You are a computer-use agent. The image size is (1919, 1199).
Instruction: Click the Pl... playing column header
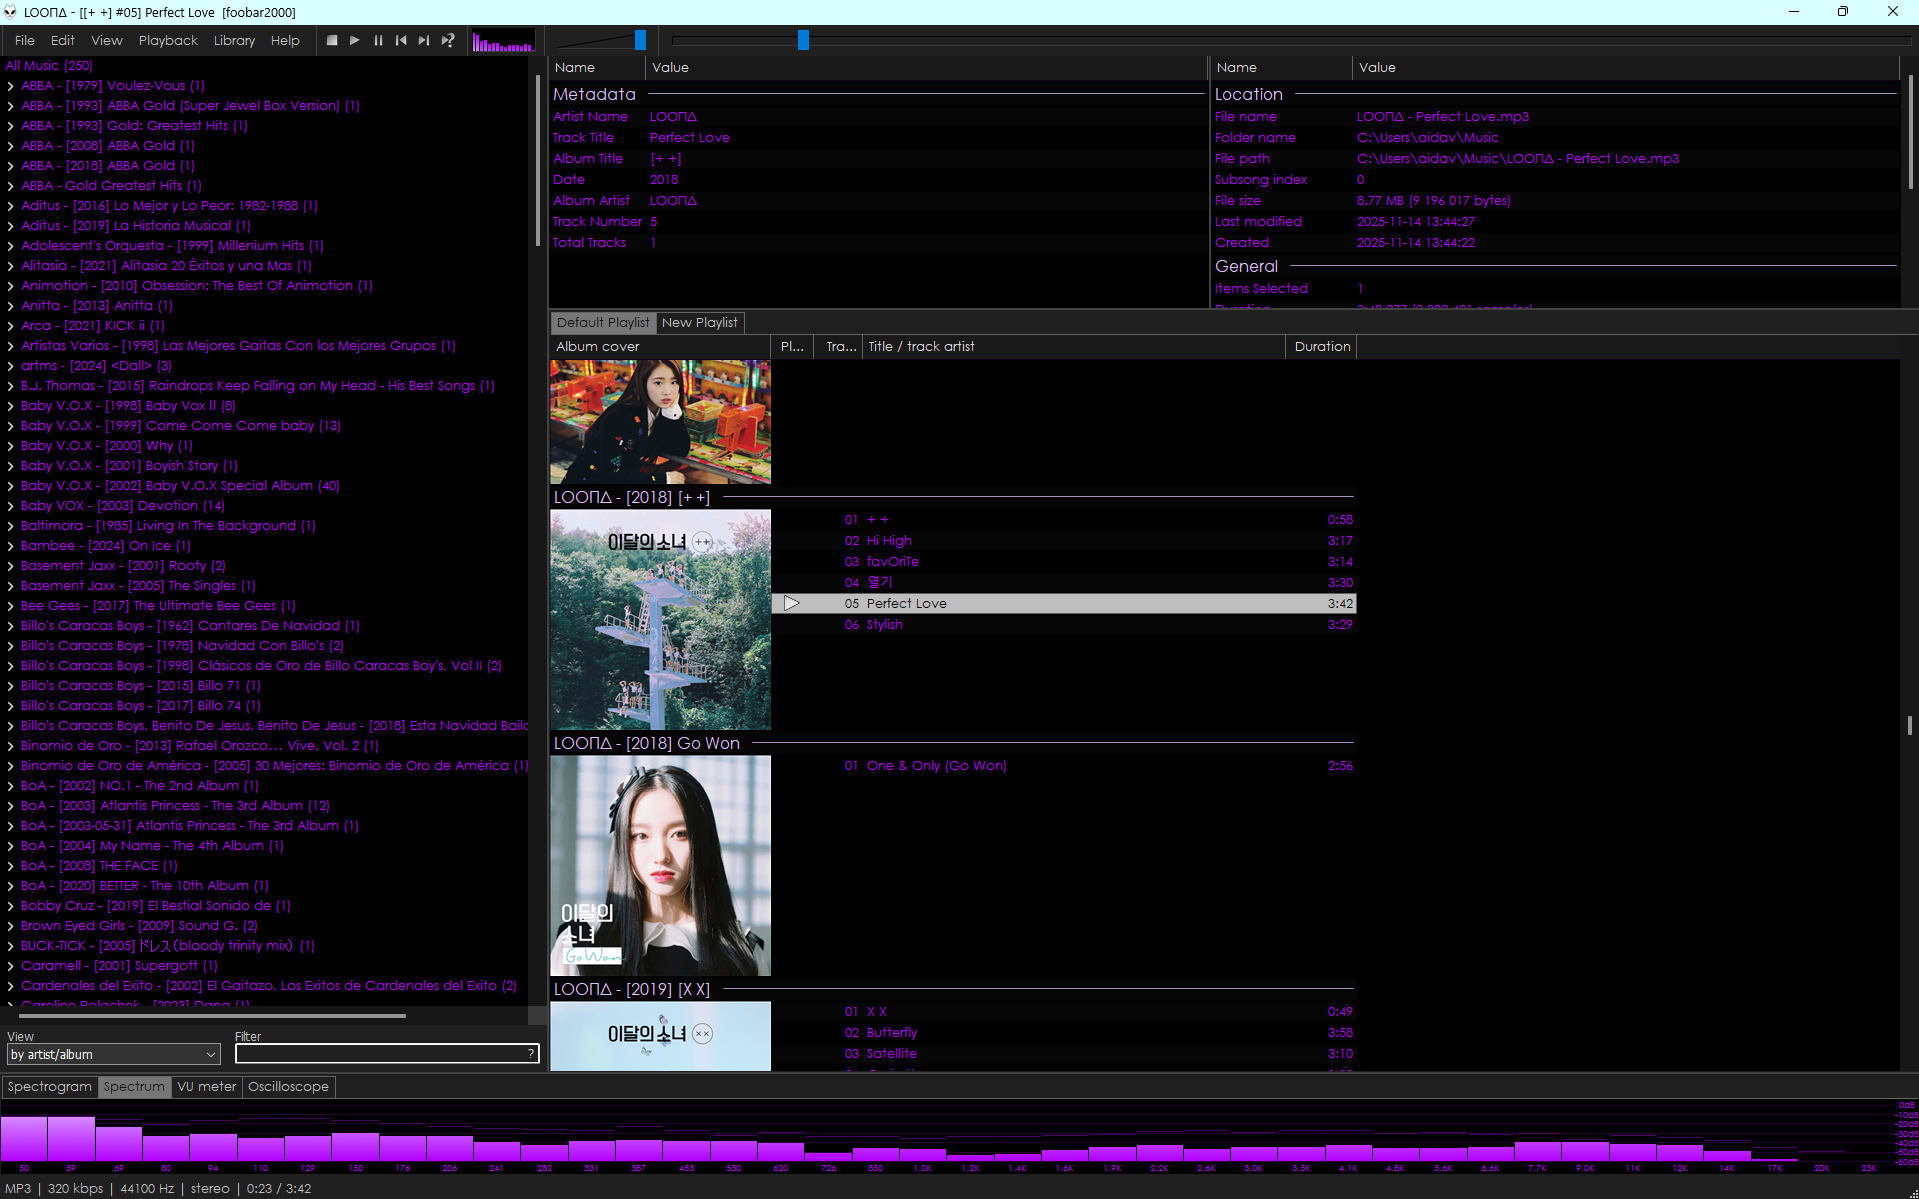(792, 347)
